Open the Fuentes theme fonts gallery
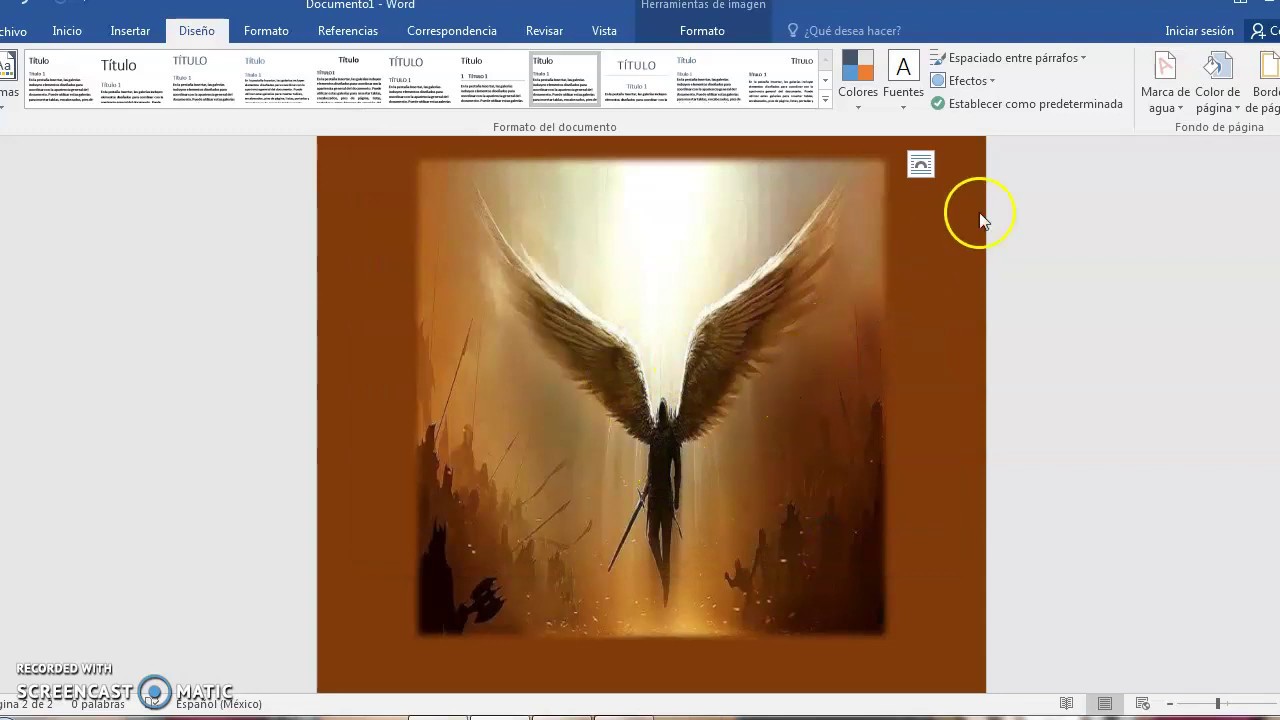1280x720 pixels. (x=903, y=81)
